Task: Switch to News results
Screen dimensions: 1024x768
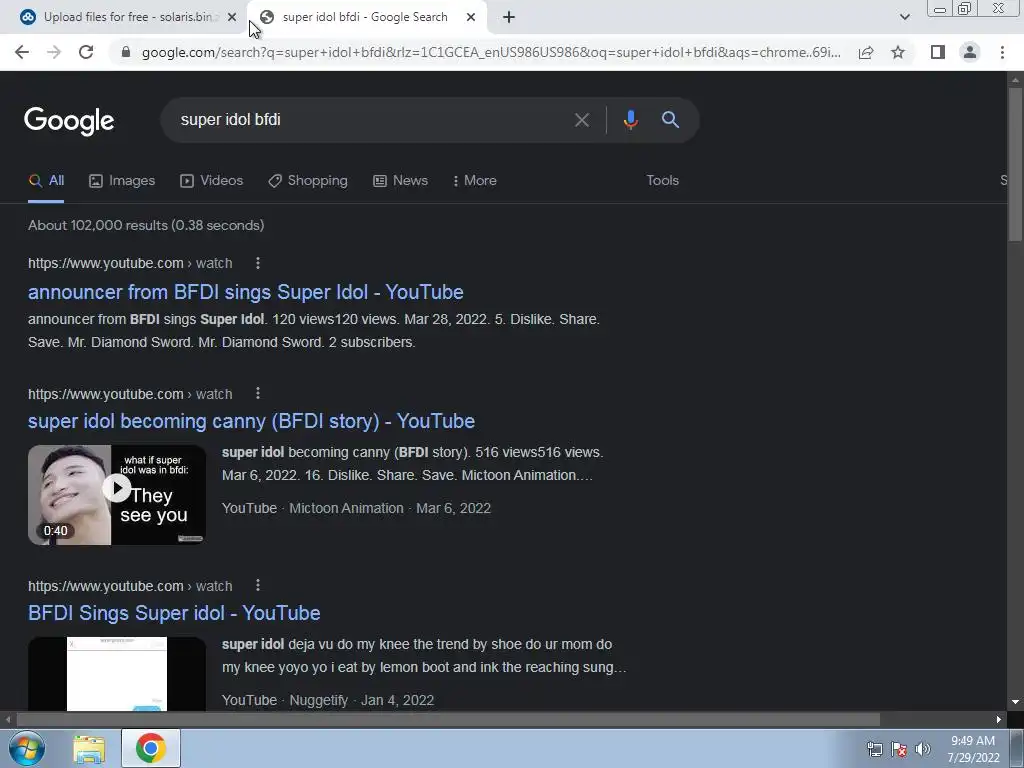Action: (400, 181)
